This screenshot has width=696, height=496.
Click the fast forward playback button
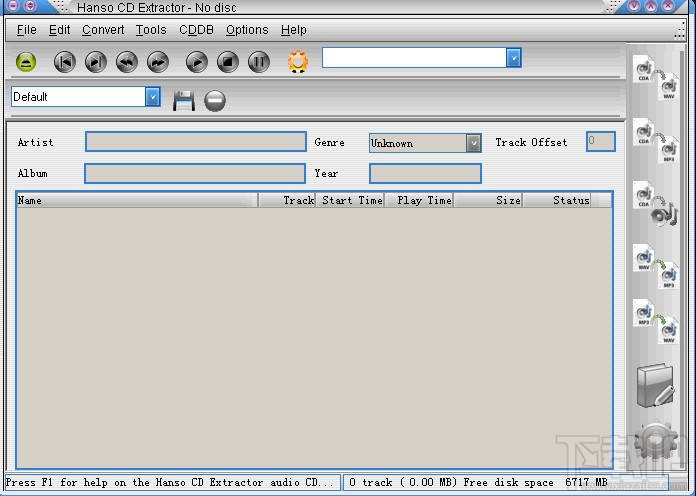(158, 62)
